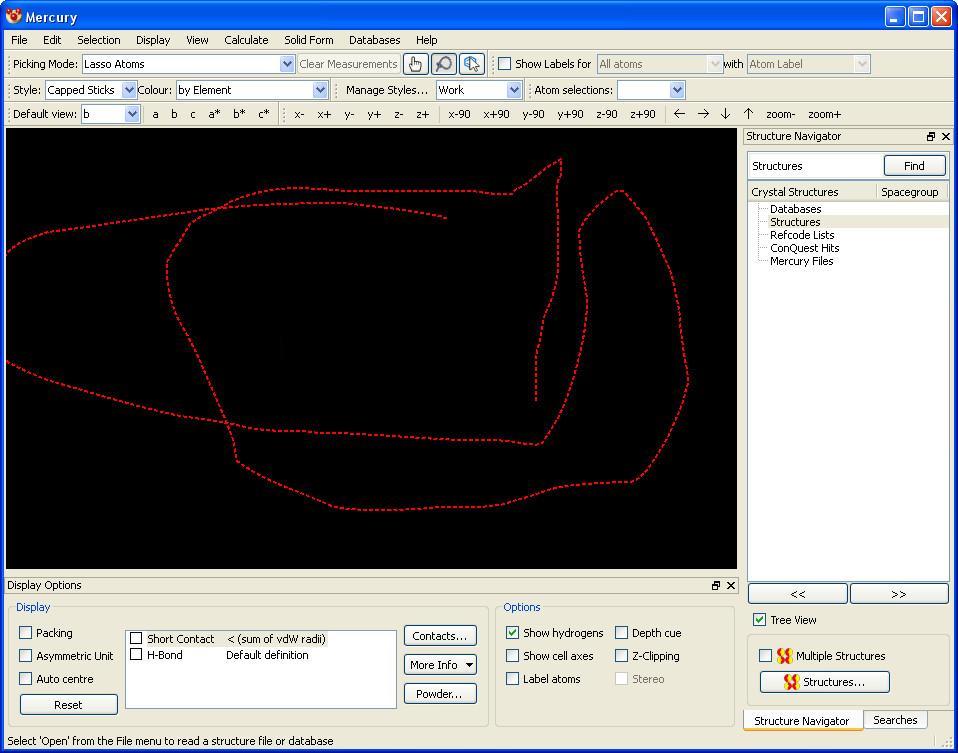Rotate with the x- button

pyautogui.click(x=299, y=114)
